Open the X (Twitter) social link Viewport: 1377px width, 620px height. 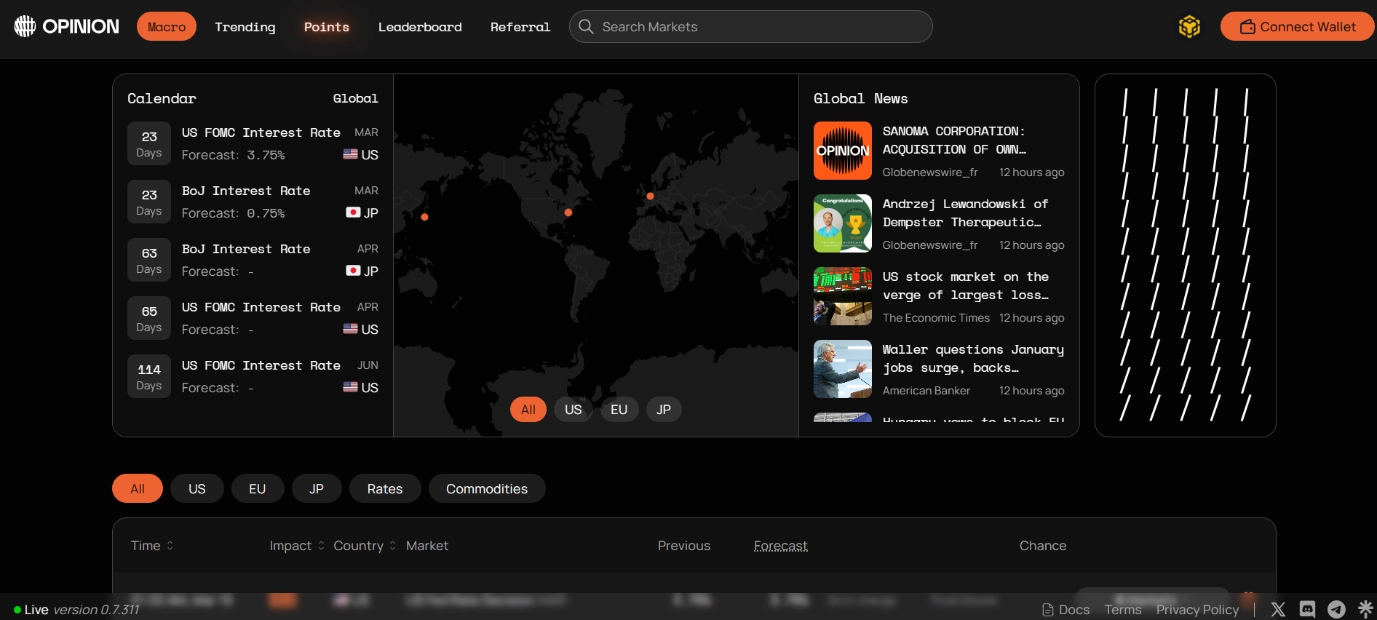point(1278,609)
